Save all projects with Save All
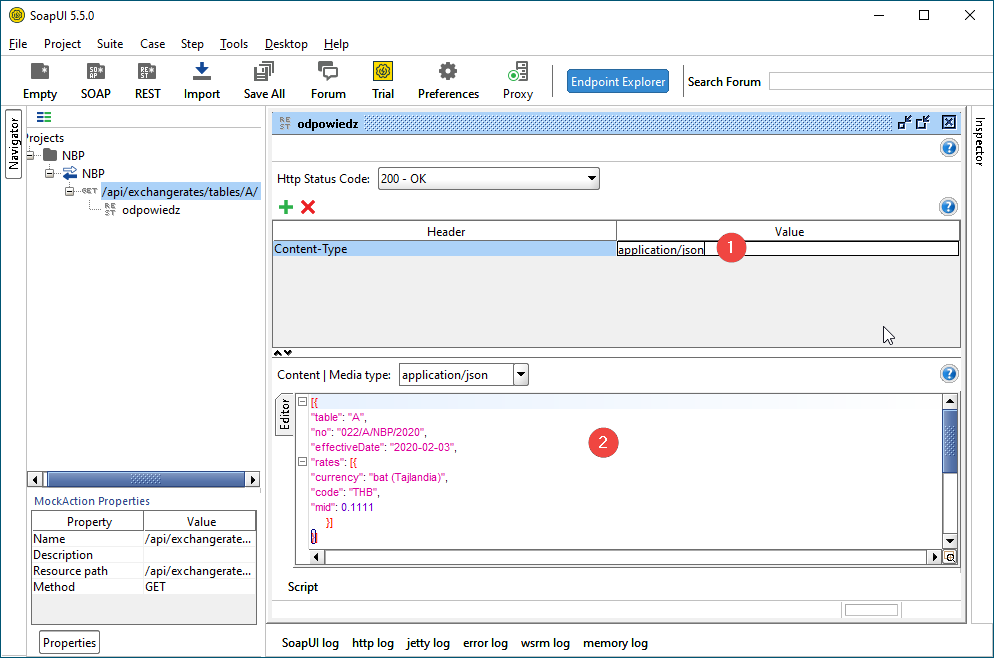This screenshot has width=994, height=658. (x=264, y=81)
